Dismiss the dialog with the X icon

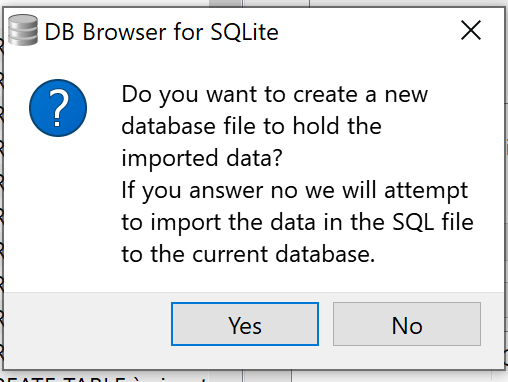471,30
